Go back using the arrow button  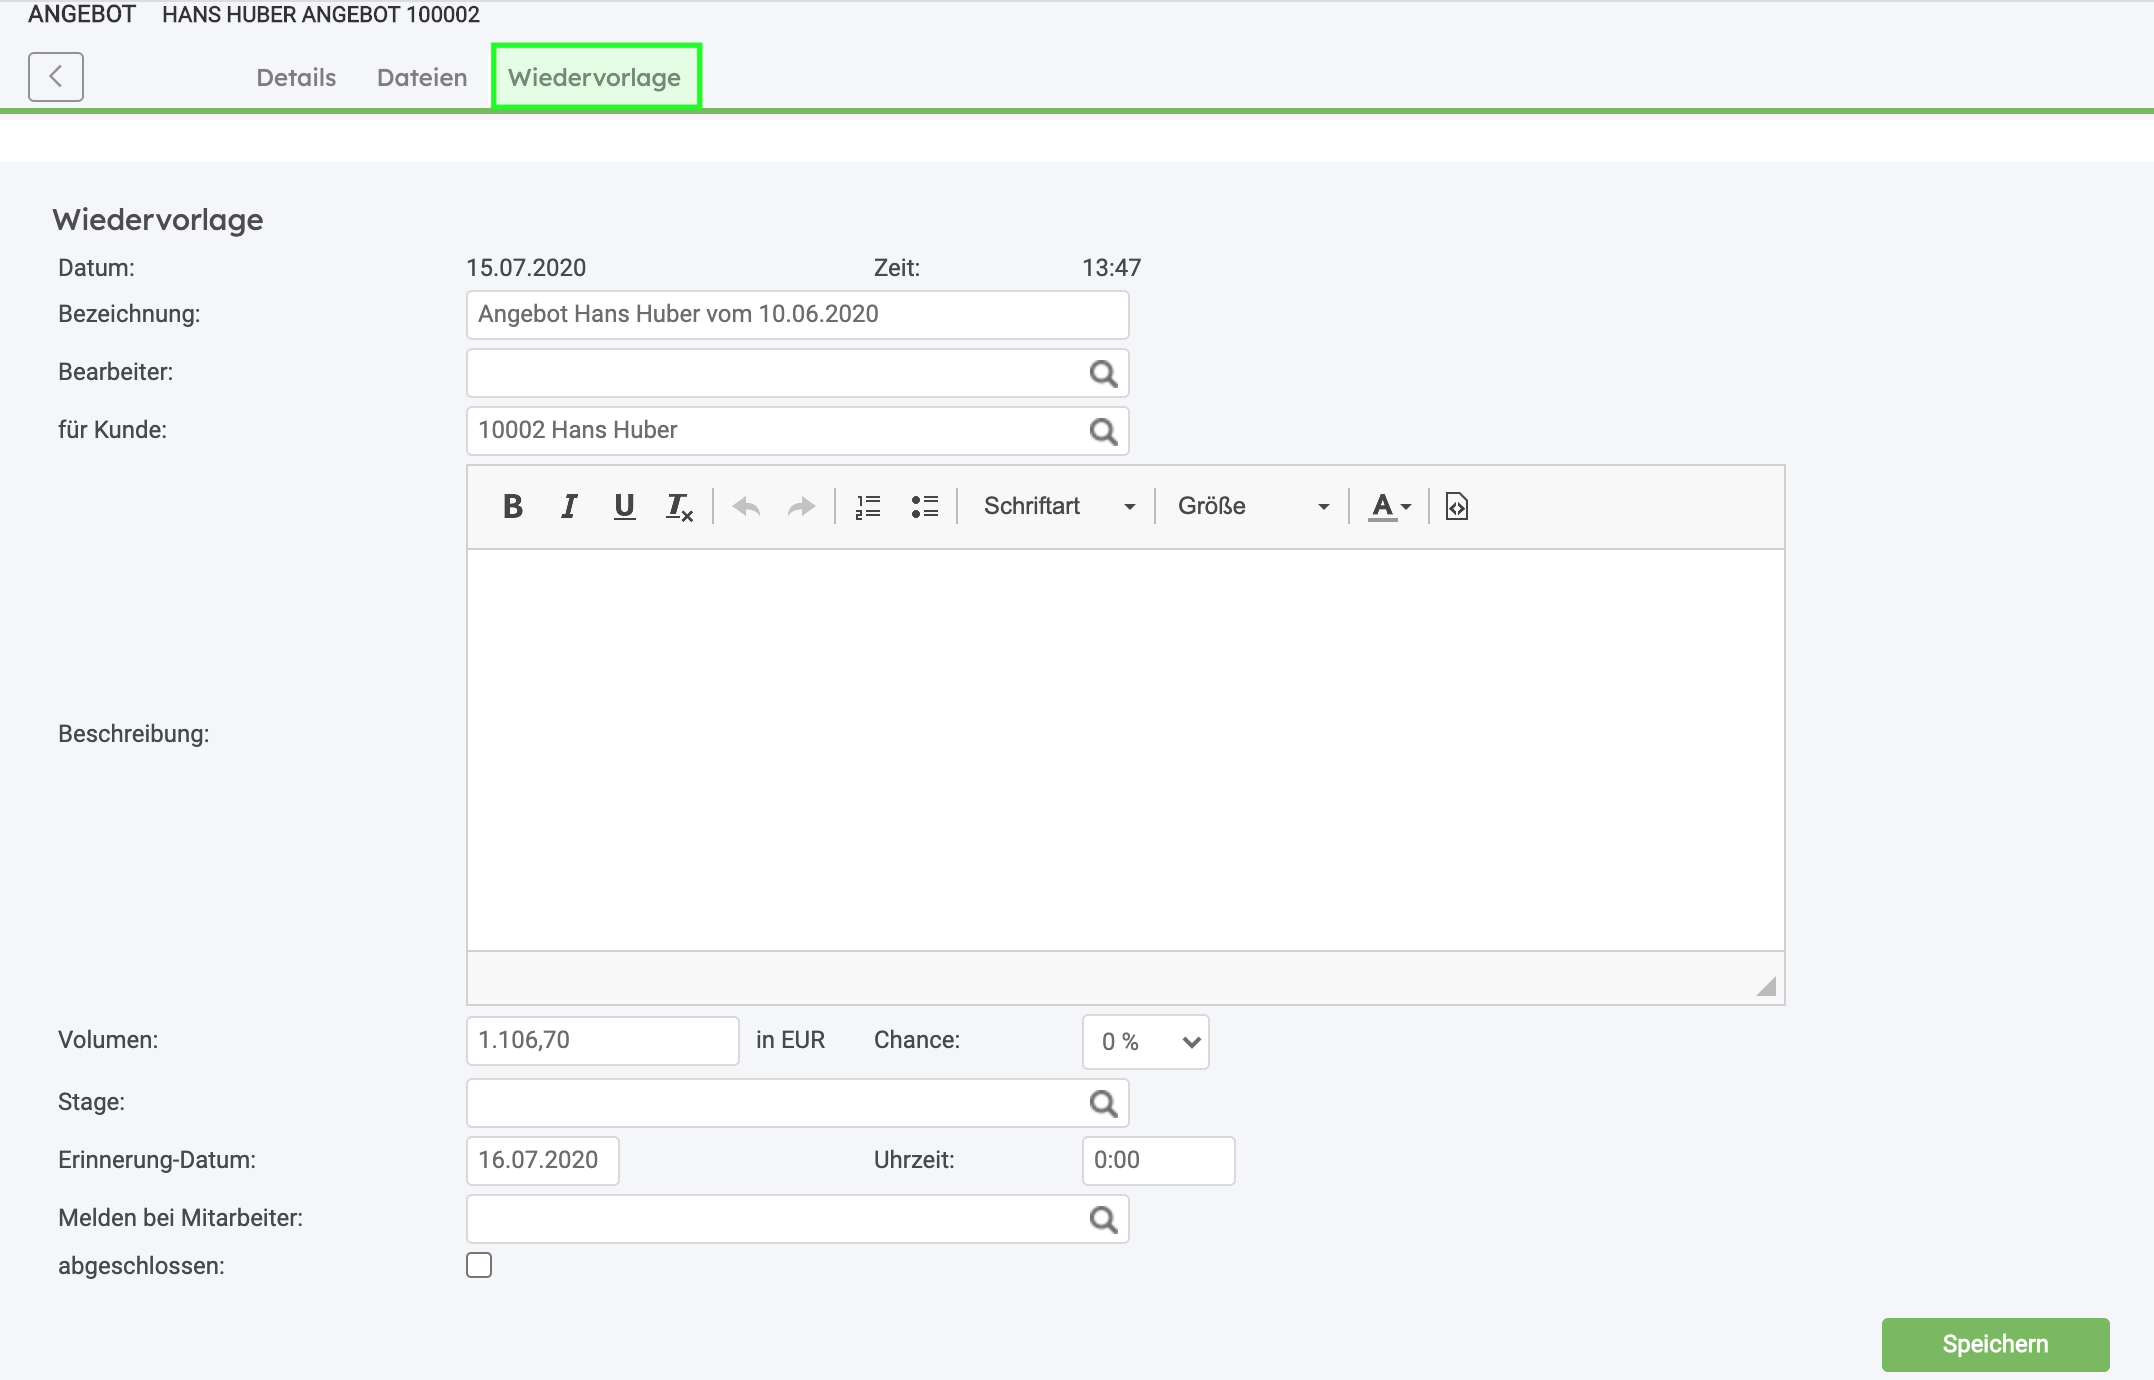click(56, 77)
